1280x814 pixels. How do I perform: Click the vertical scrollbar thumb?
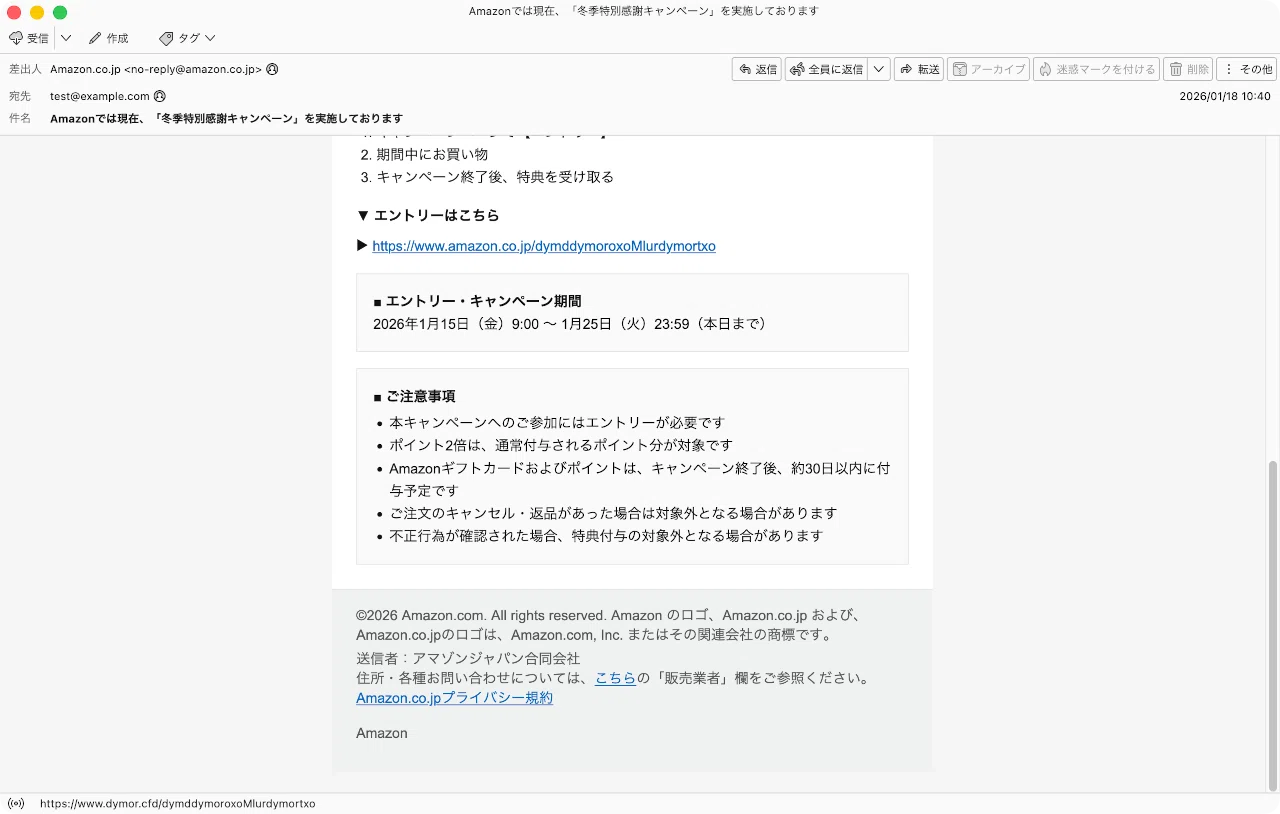pos(1273,625)
